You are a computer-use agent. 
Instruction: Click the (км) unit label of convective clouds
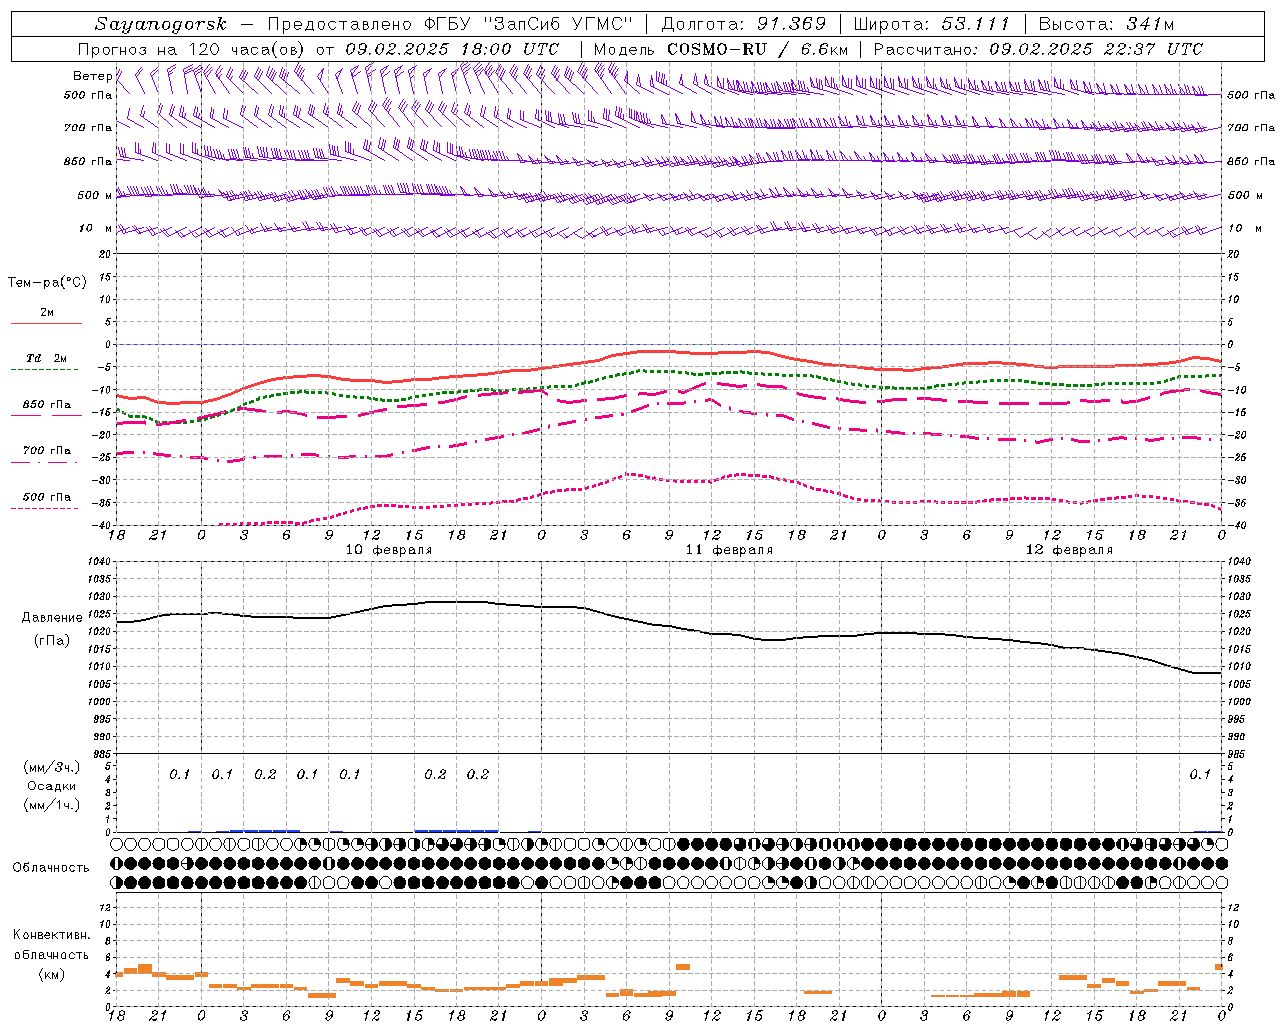pyautogui.click(x=52, y=975)
